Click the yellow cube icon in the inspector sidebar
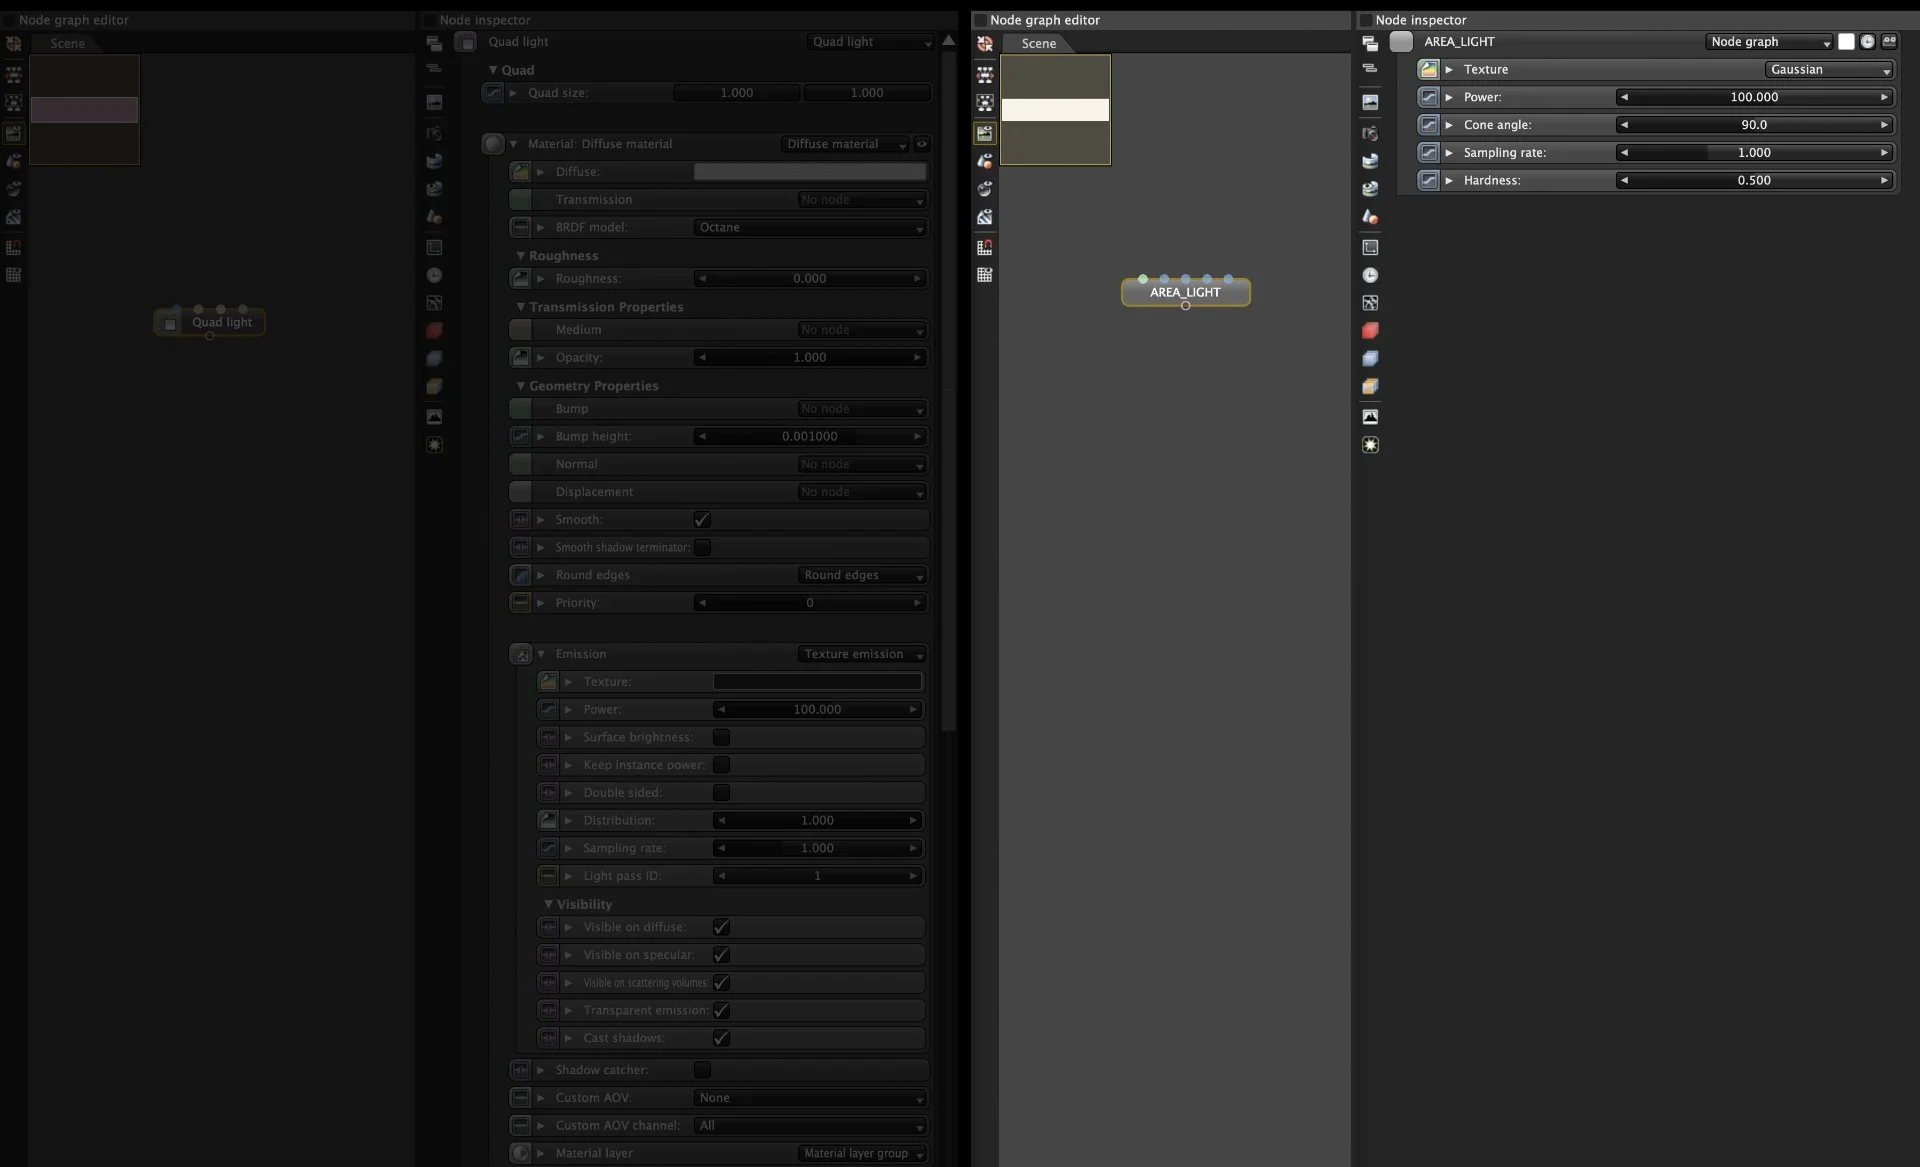Screen dimensions: 1920x1167 tap(1370, 386)
